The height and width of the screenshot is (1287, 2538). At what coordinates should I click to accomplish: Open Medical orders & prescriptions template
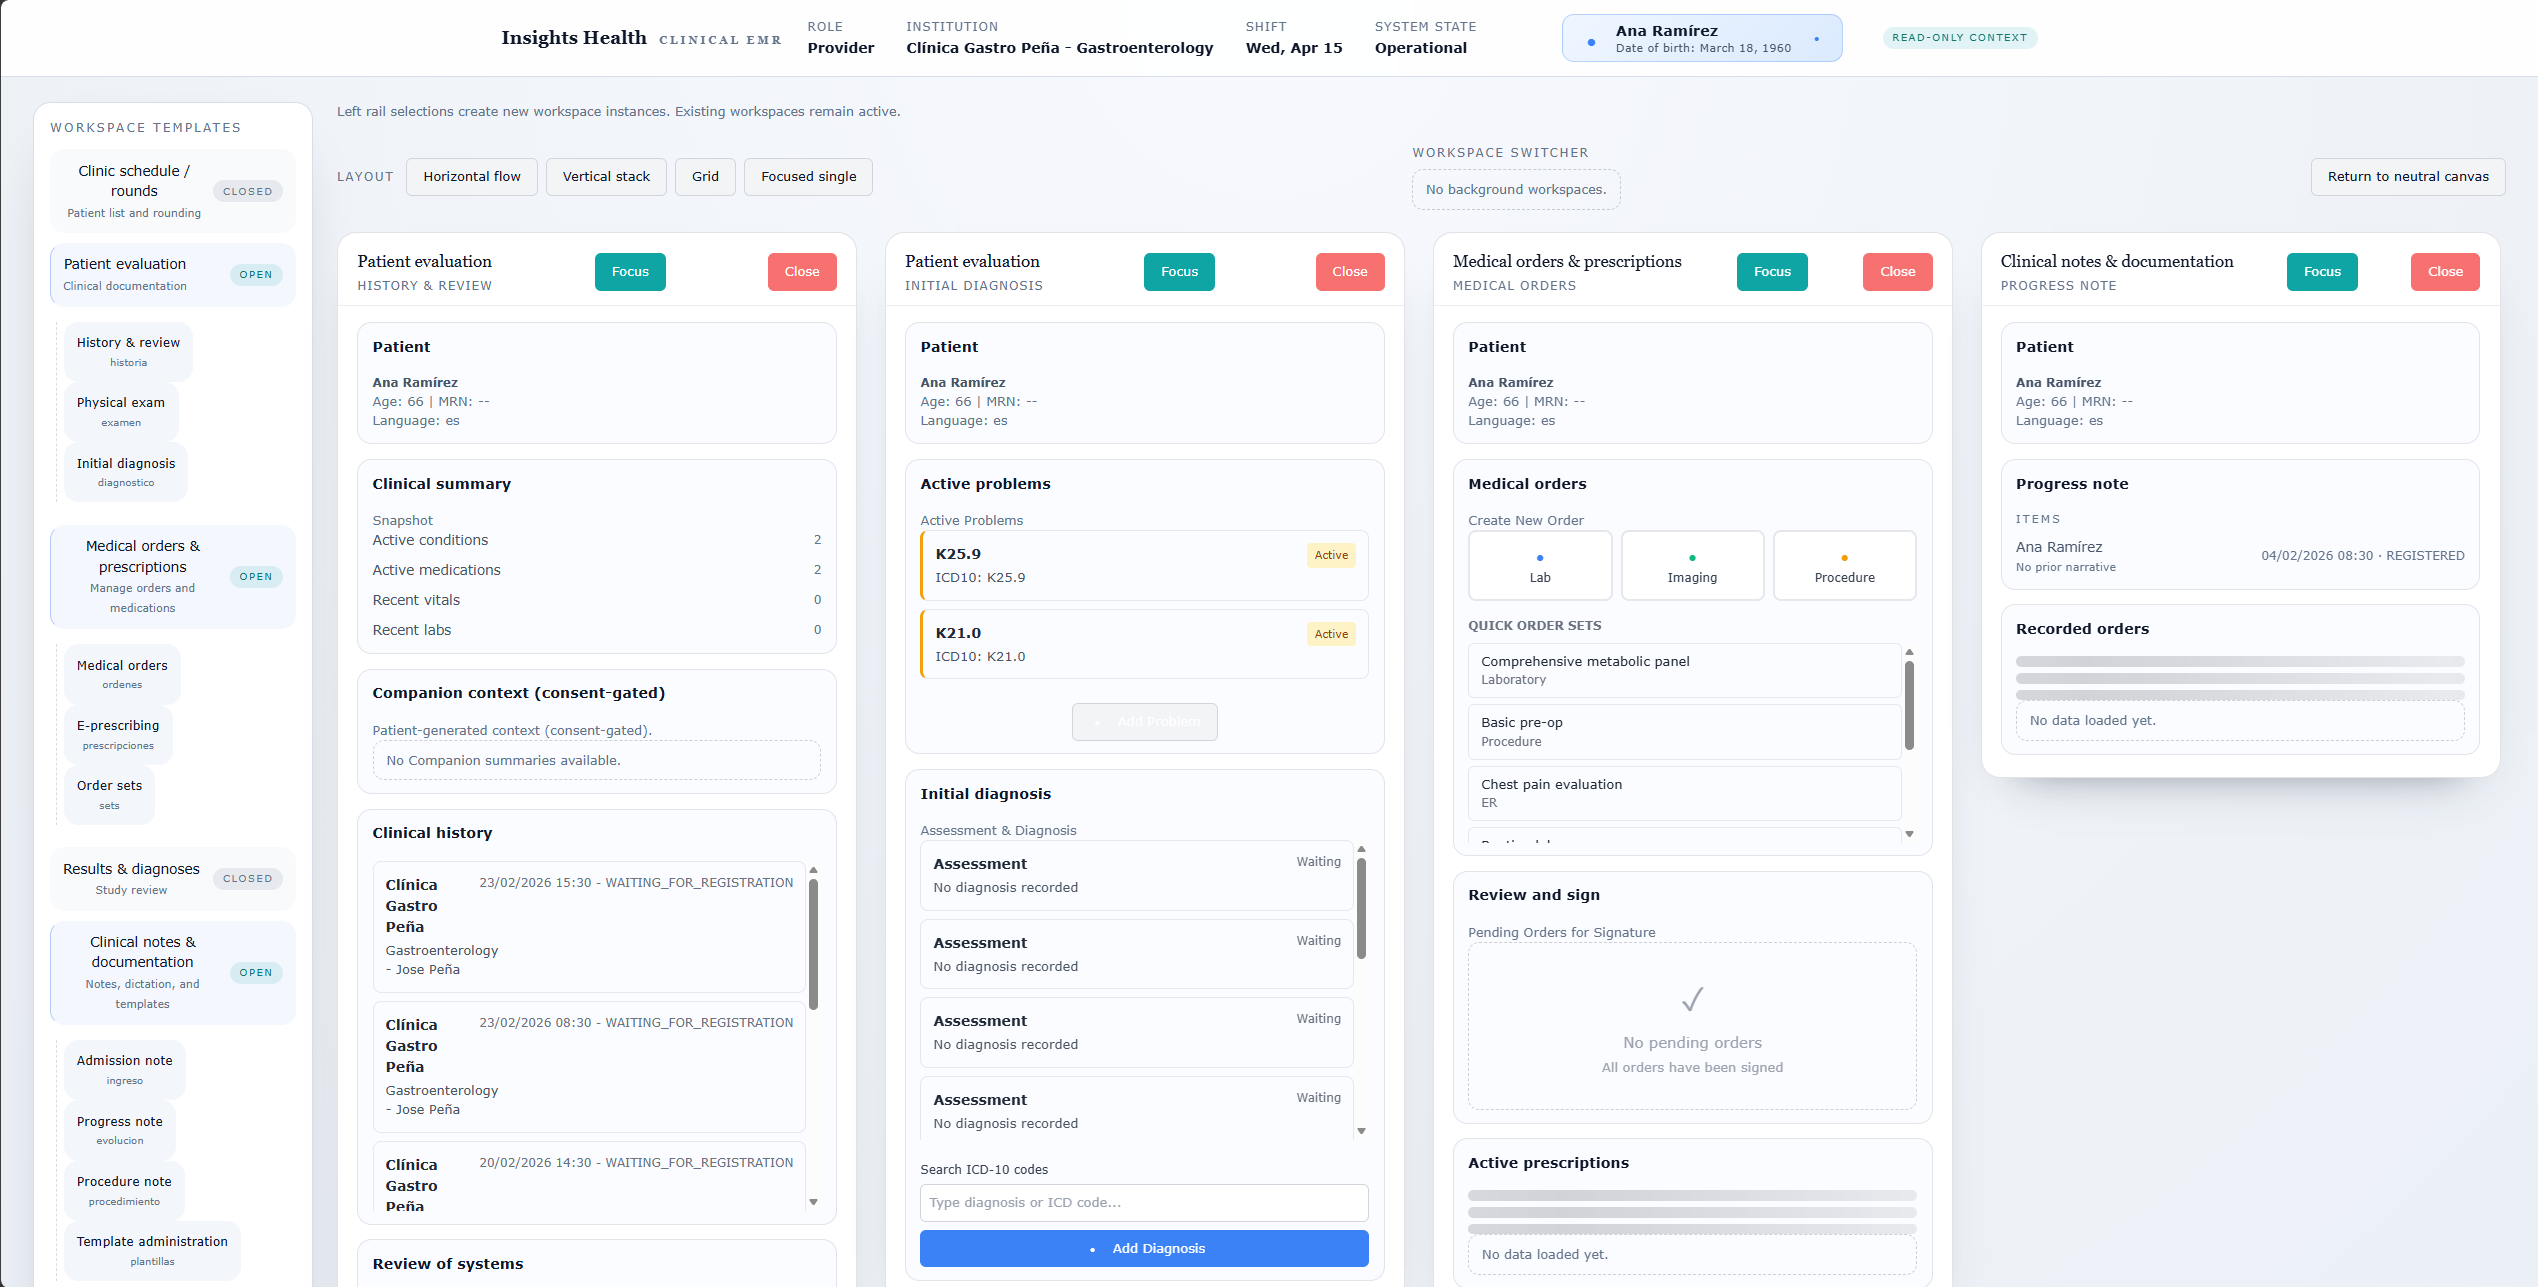(173, 577)
